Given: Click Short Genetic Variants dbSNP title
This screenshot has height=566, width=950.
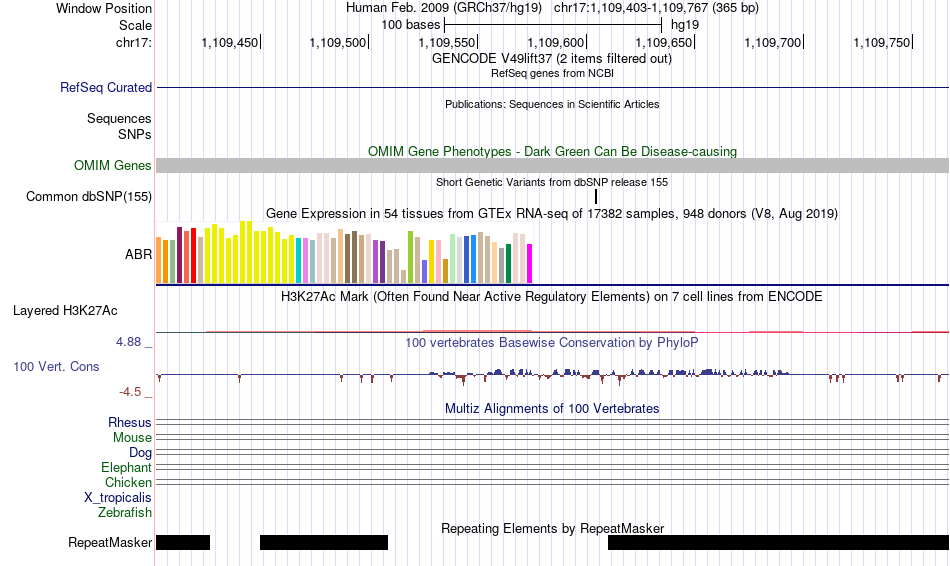Looking at the screenshot, I should point(552,182).
